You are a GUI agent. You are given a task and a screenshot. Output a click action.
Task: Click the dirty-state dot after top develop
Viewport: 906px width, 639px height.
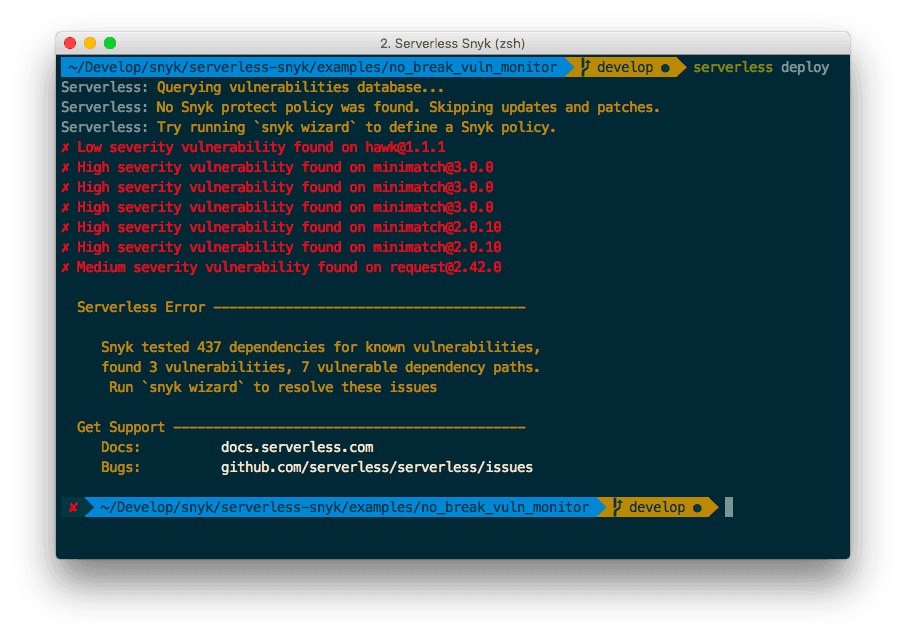(x=665, y=68)
